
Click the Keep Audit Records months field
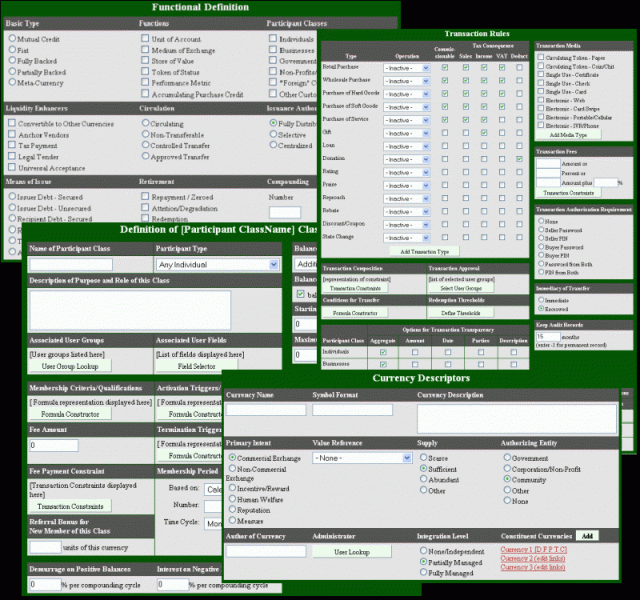point(548,337)
